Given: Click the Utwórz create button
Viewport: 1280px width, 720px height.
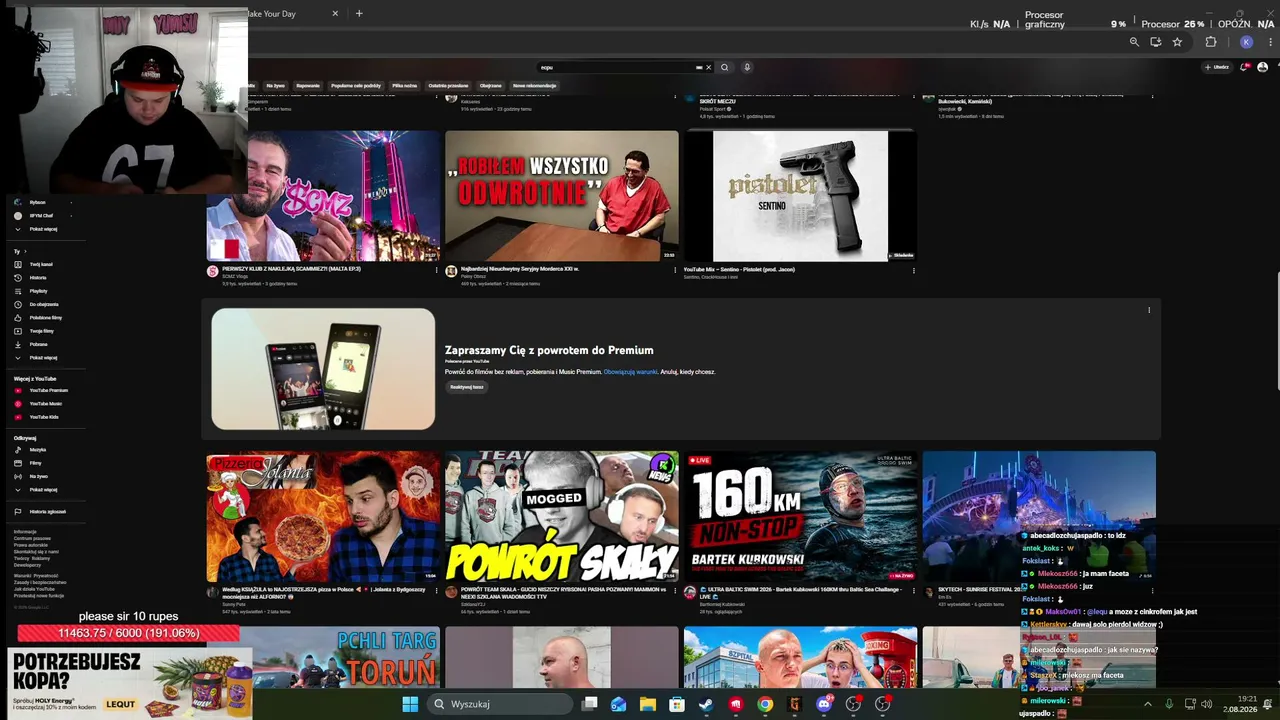Looking at the screenshot, I should (1217, 67).
